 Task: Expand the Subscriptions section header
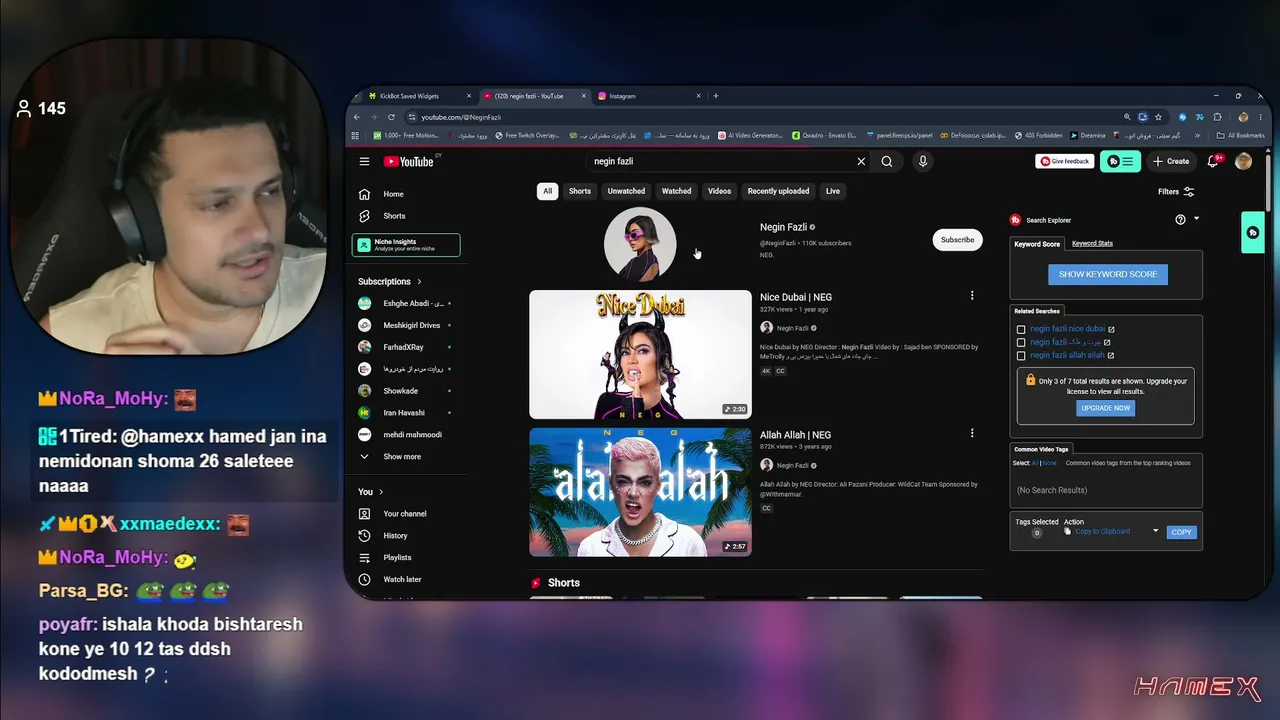(x=390, y=282)
